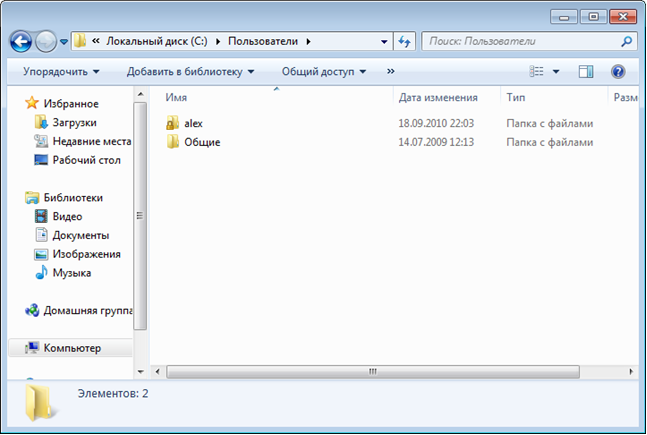Expand the view options dropdown arrow
The height and width of the screenshot is (435, 647).
[556, 72]
